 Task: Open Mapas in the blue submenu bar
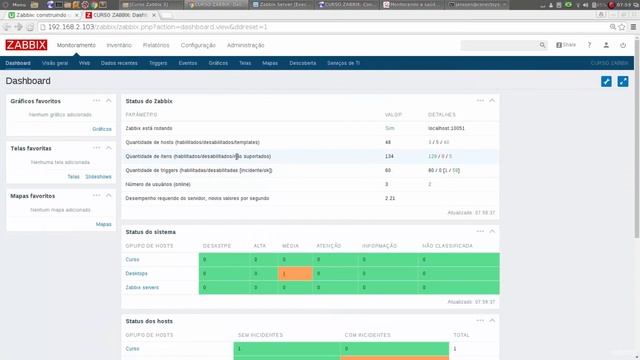[x=270, y=63]
